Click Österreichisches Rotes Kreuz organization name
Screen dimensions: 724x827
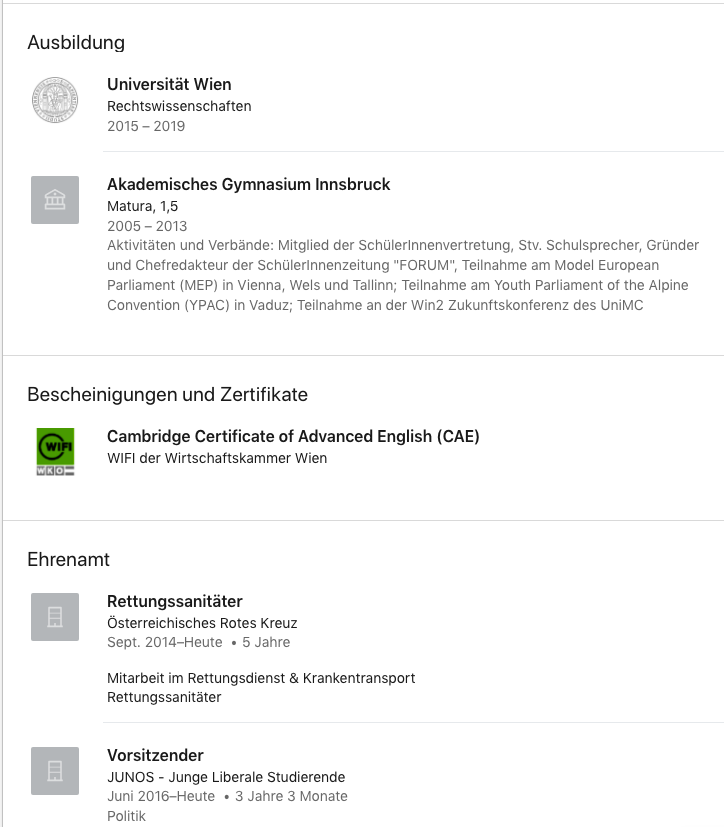202,623
